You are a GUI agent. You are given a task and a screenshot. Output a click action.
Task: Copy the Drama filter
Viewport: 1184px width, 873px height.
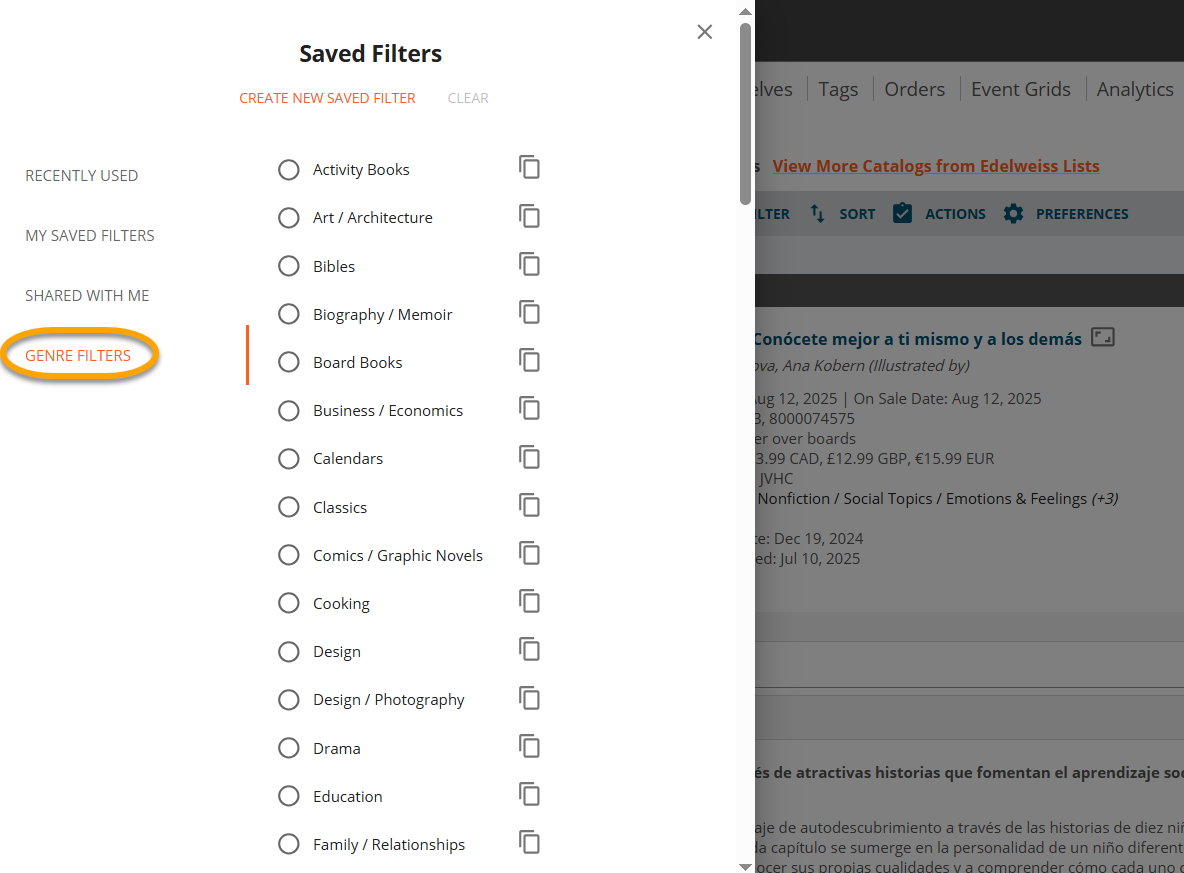coord(529,747)
